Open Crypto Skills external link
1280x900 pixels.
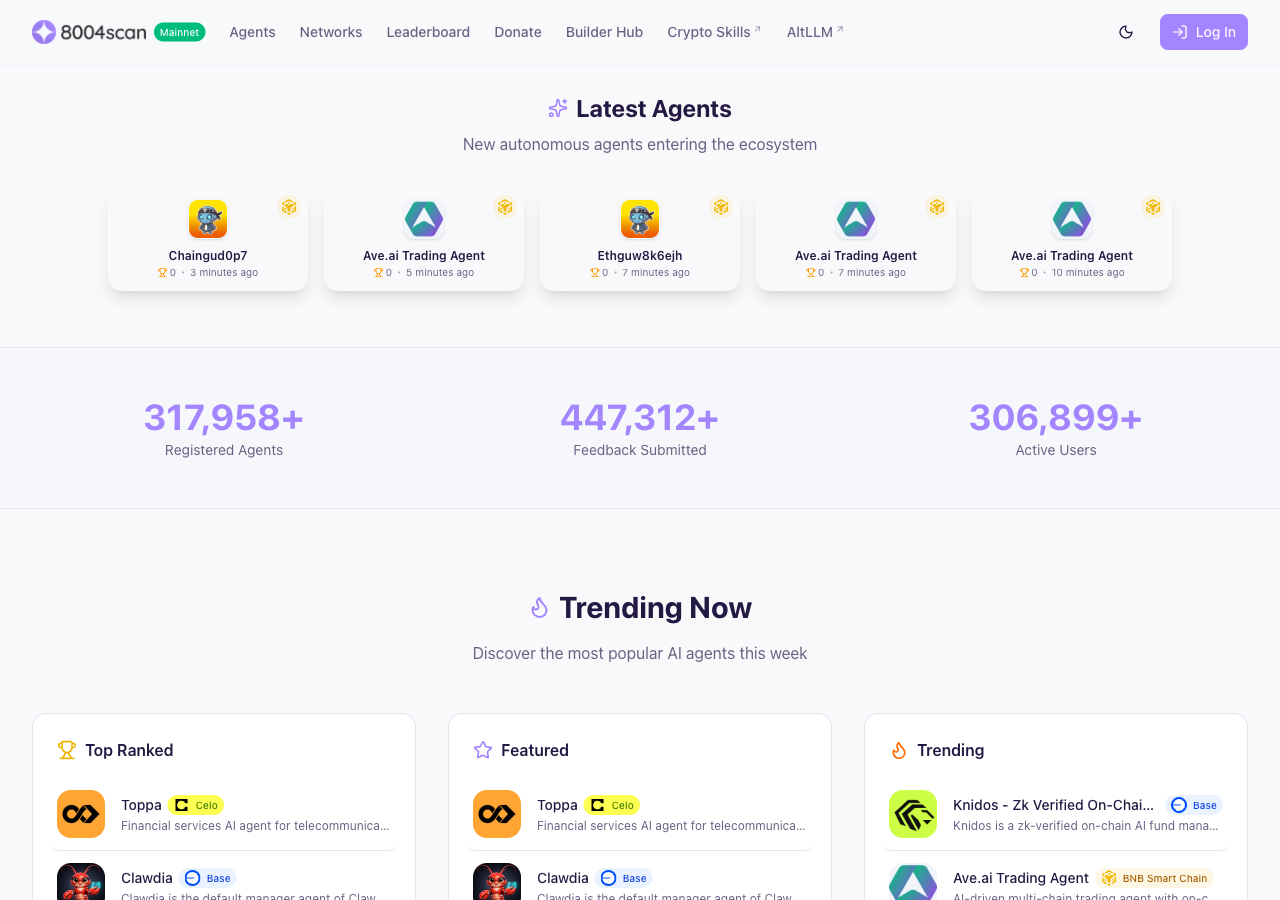click(714, 32)
